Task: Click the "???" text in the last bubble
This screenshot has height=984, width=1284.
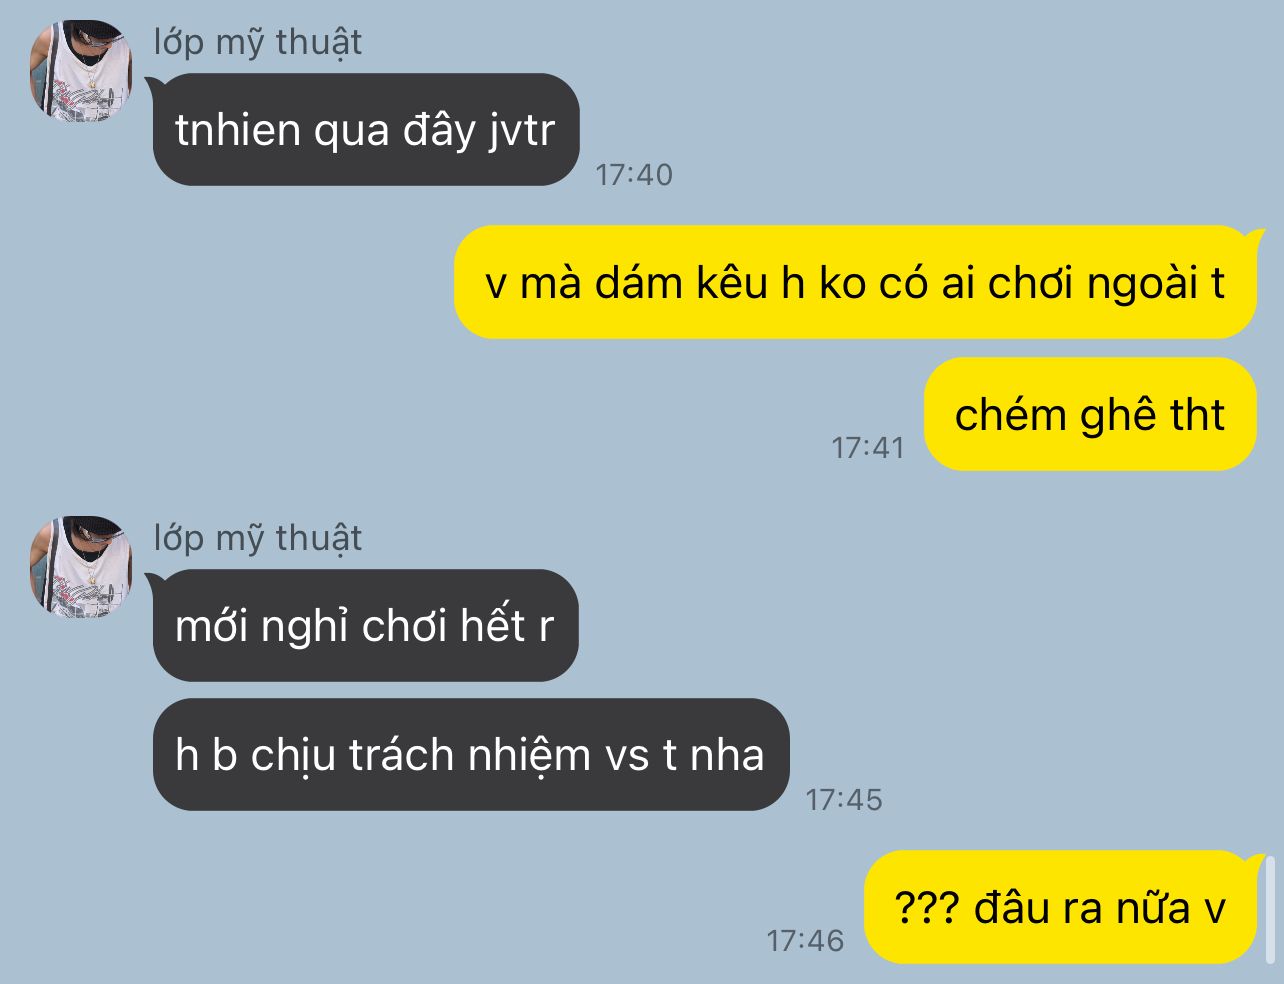Action: (x=927, y=908)
